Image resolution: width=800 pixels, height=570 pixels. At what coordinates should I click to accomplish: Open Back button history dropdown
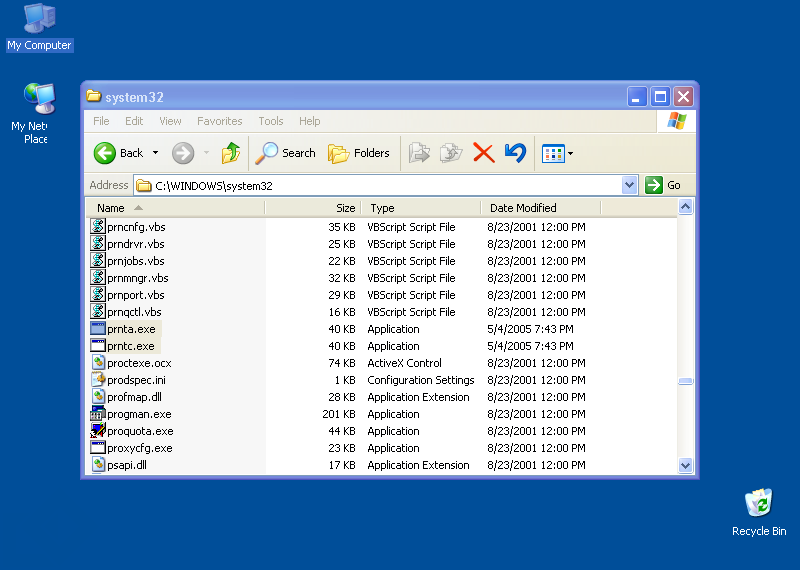[x=156, y=153]
